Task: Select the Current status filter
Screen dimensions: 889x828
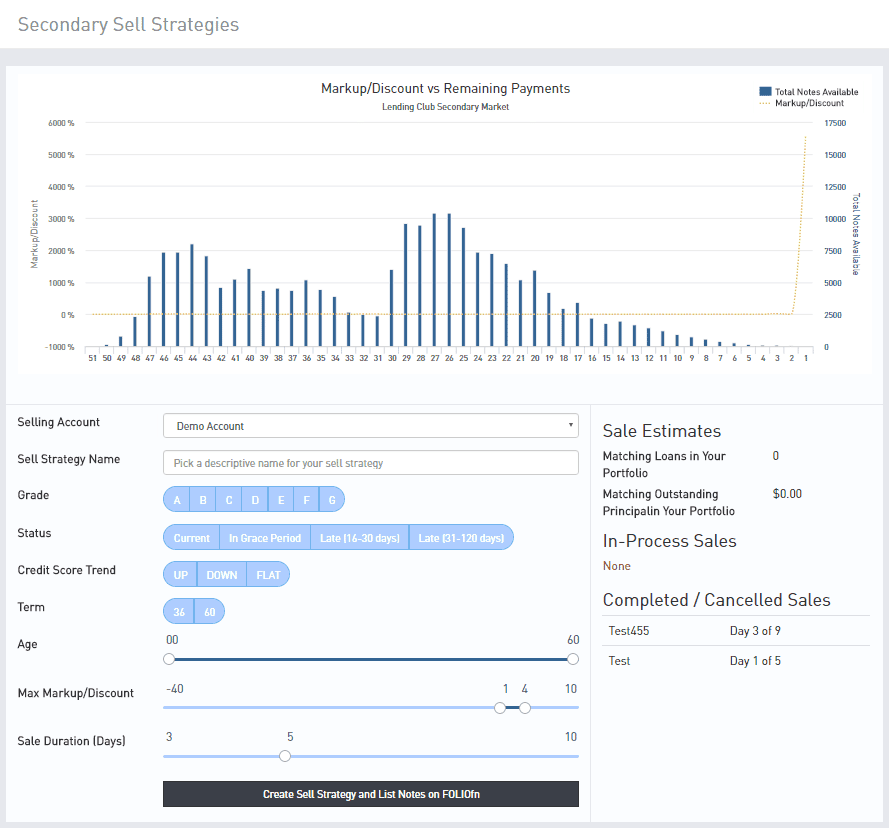Action: point(191,538)
